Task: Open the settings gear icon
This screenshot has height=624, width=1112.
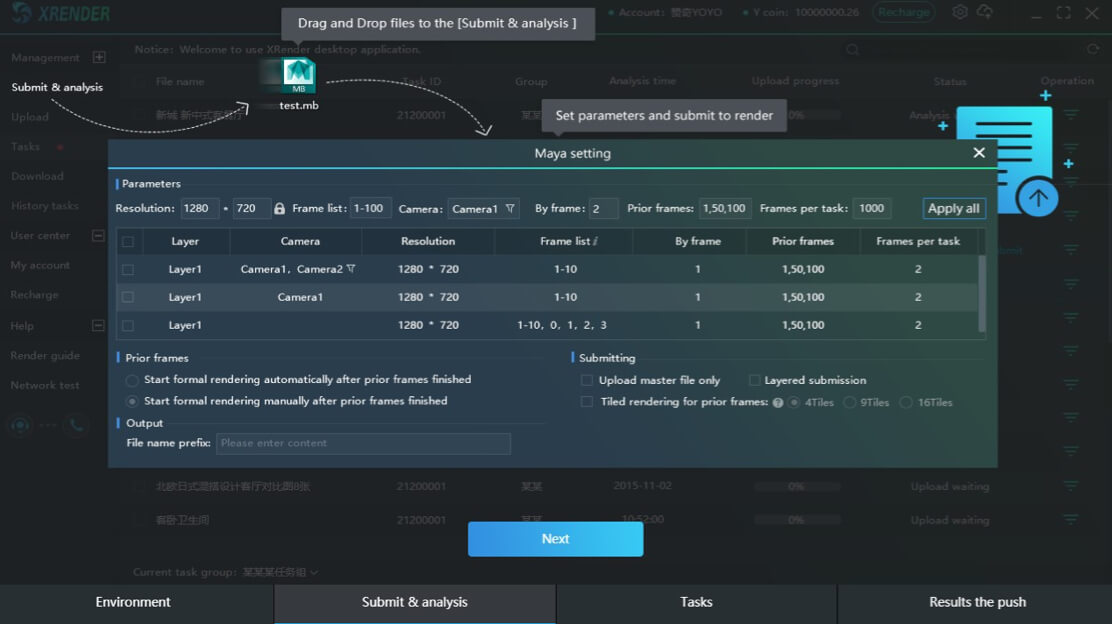Action: click(x=959, y=13)
